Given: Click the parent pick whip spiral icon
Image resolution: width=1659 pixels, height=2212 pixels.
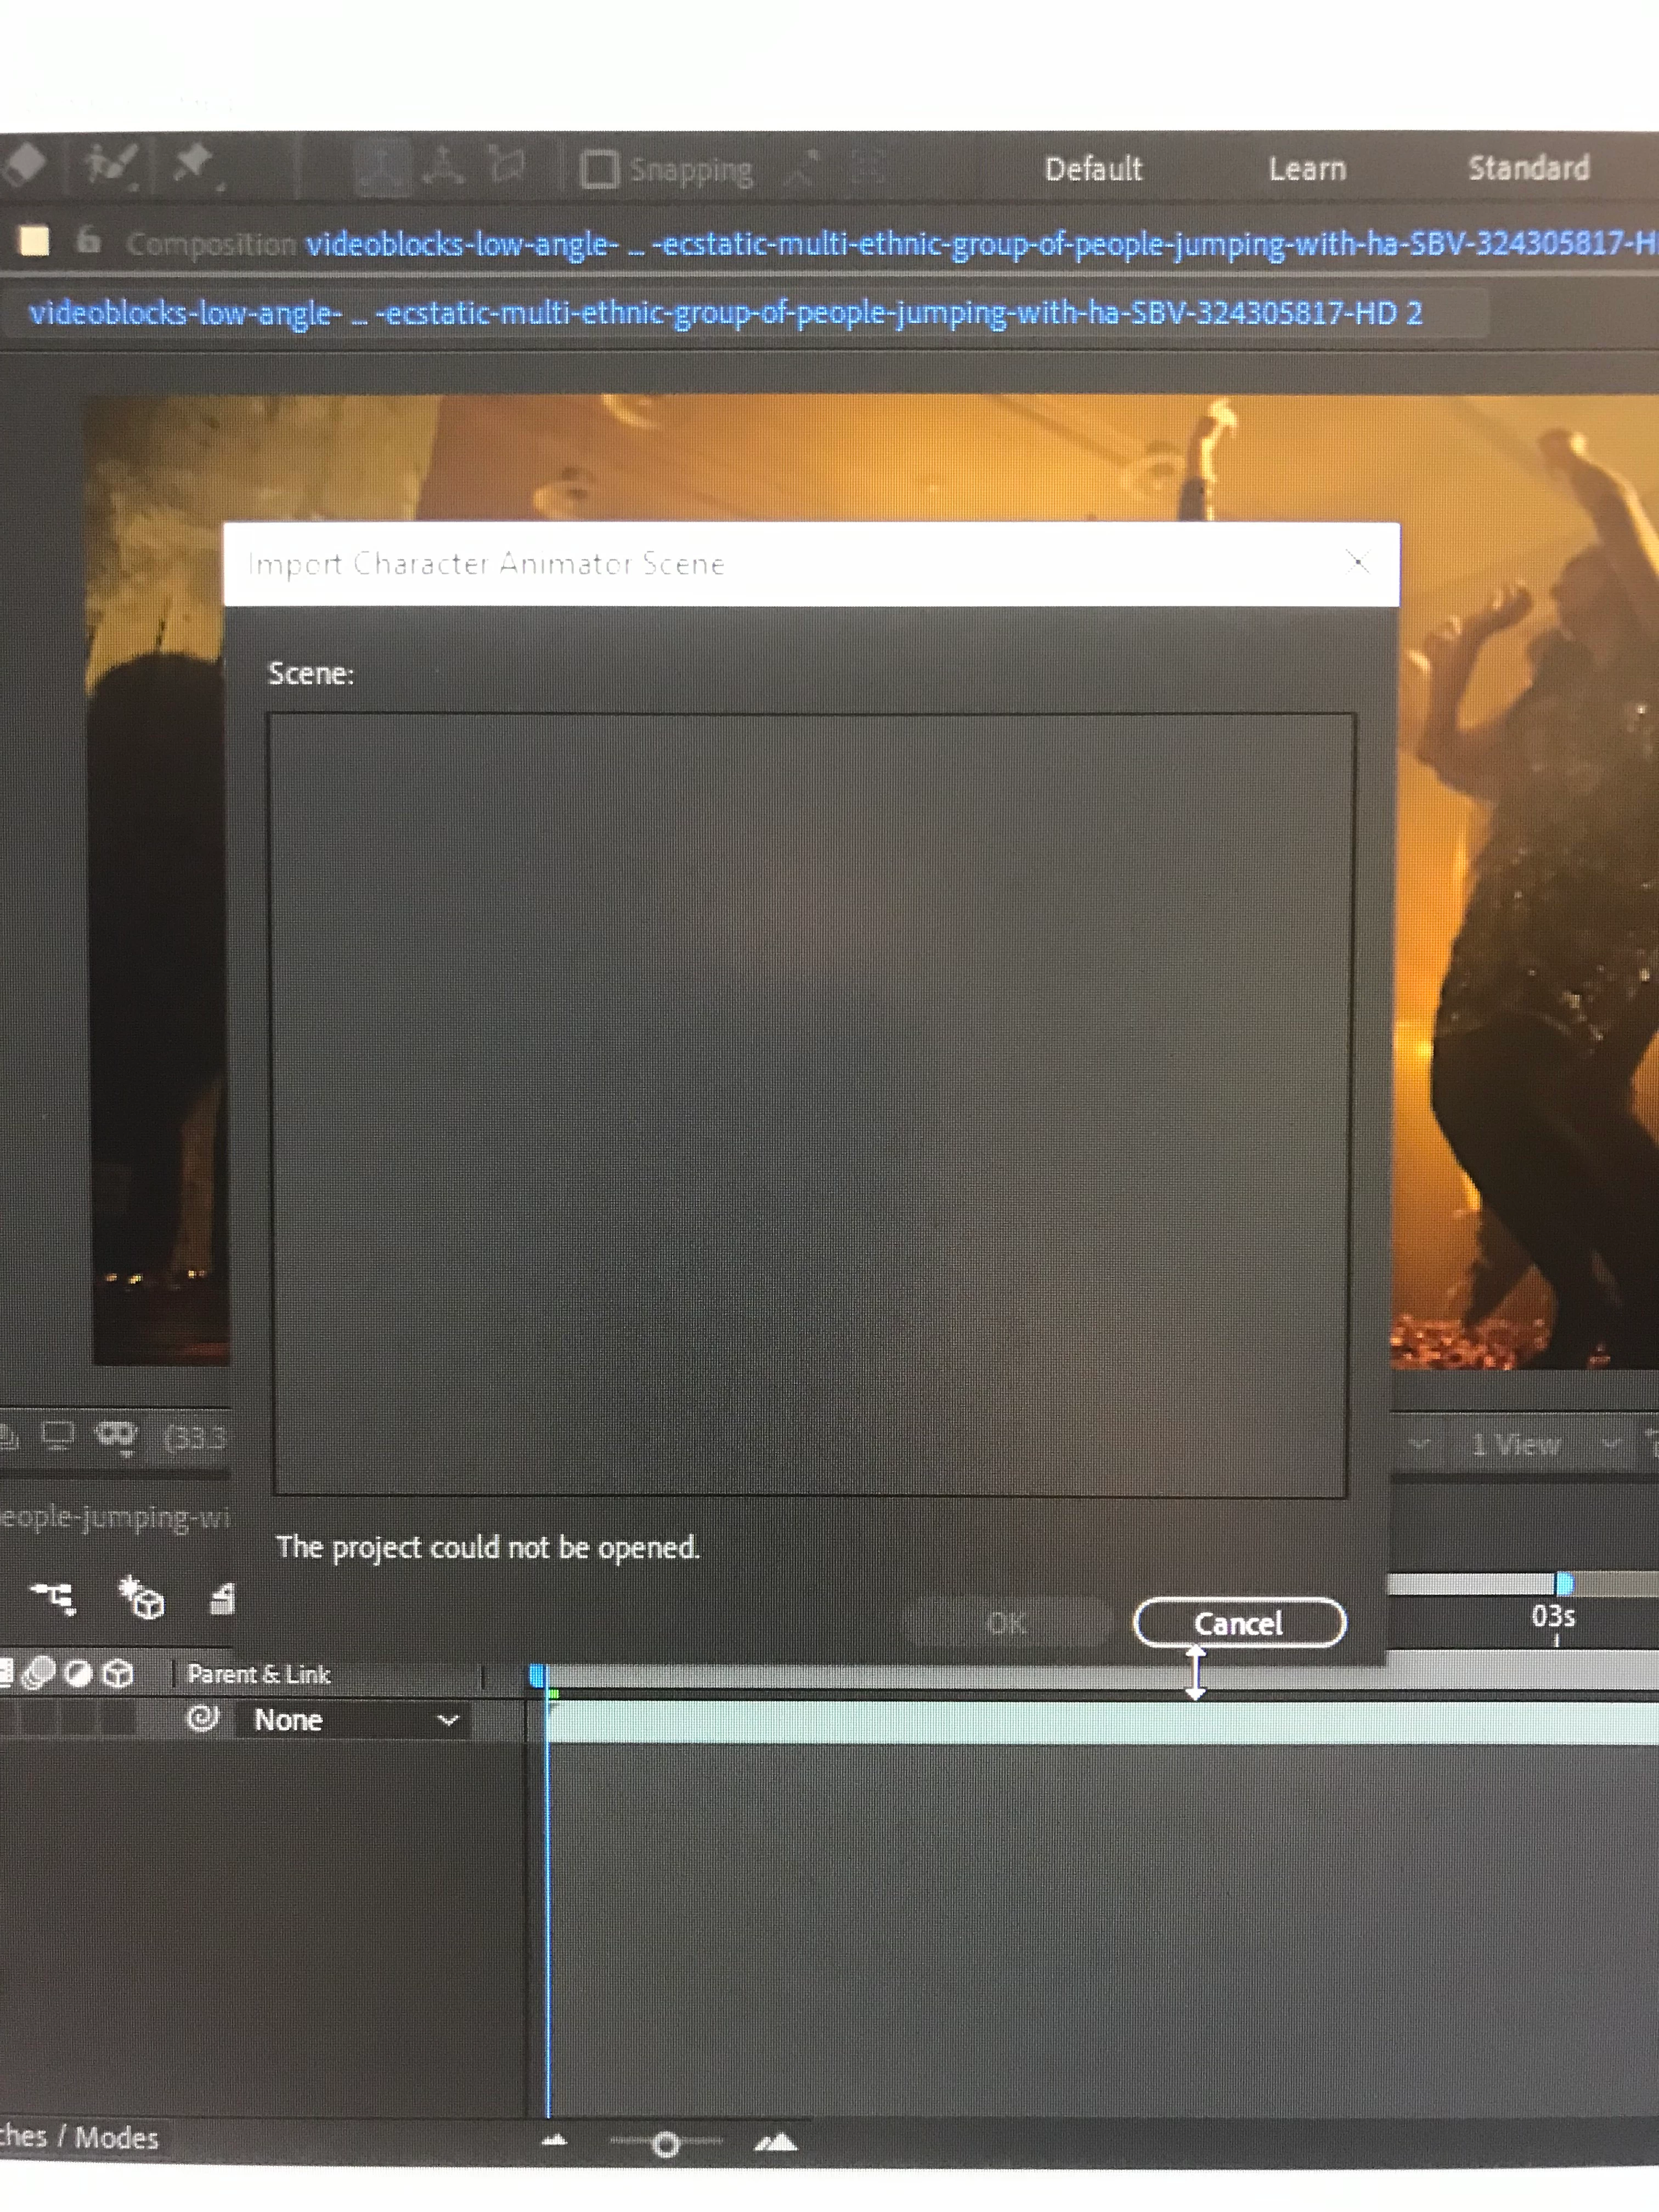Looking at the screenshot, I should coord(203,1719).
